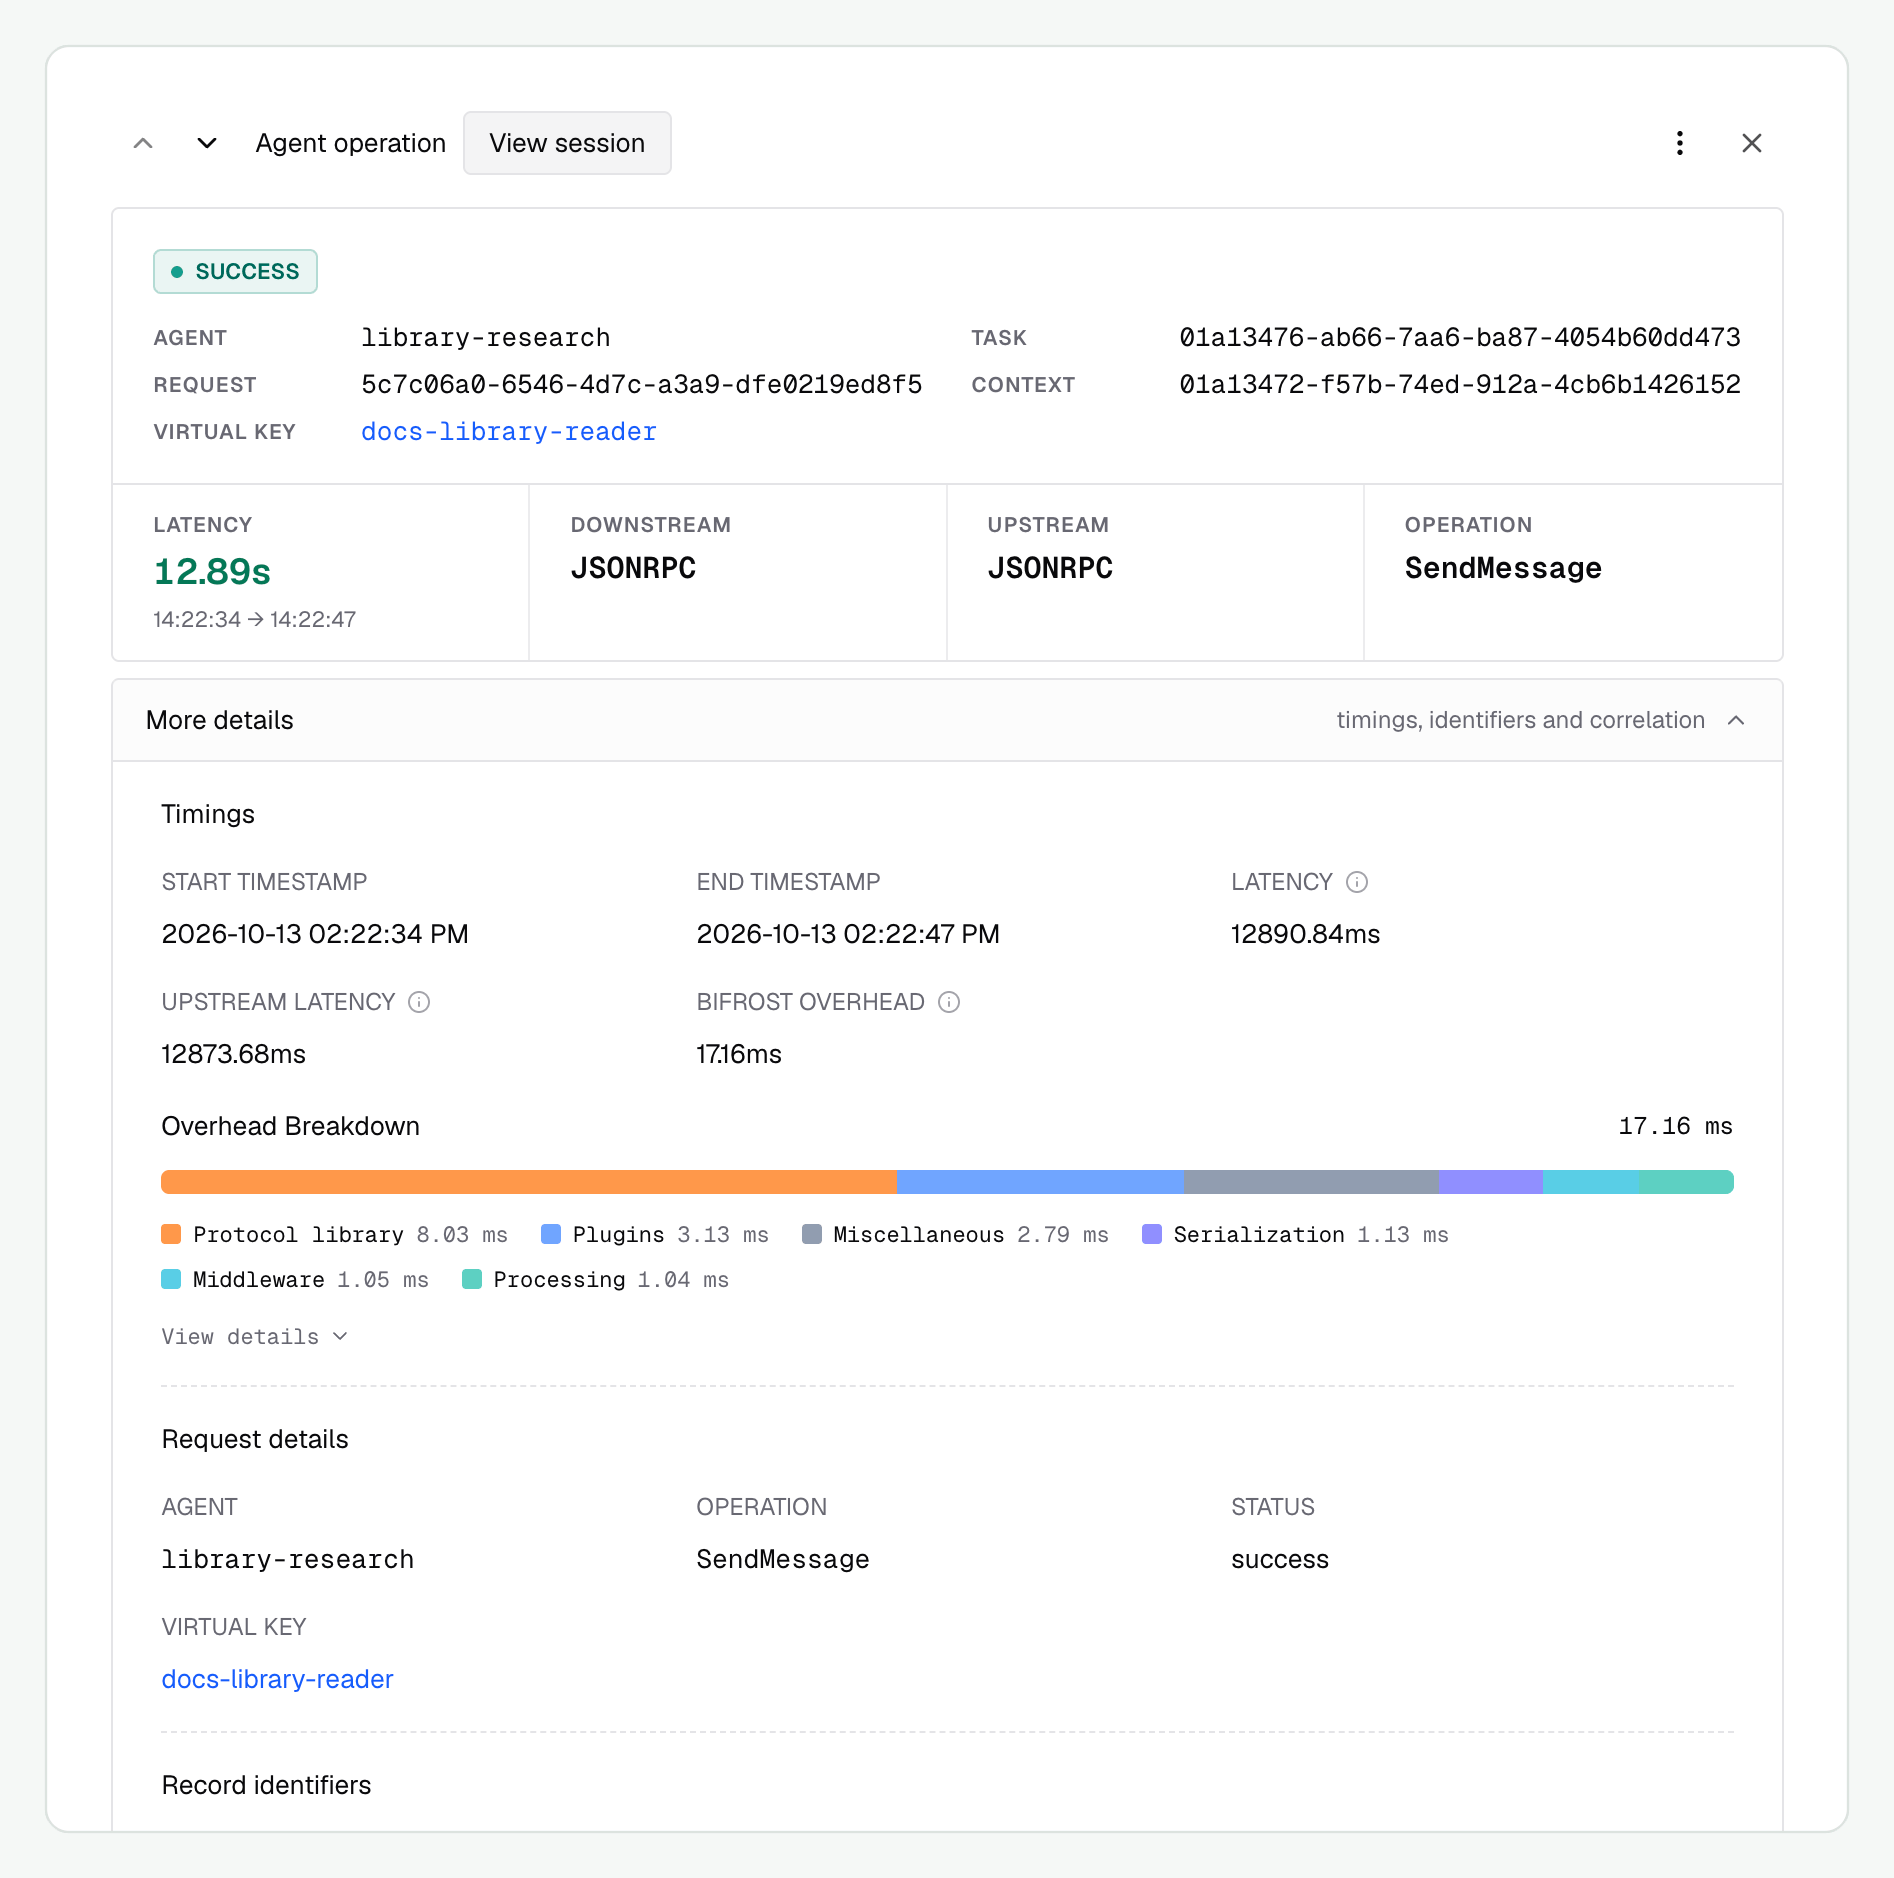Click the Middleware legend swatch
This screenshot has width=1894, height=1878.
171,1279
